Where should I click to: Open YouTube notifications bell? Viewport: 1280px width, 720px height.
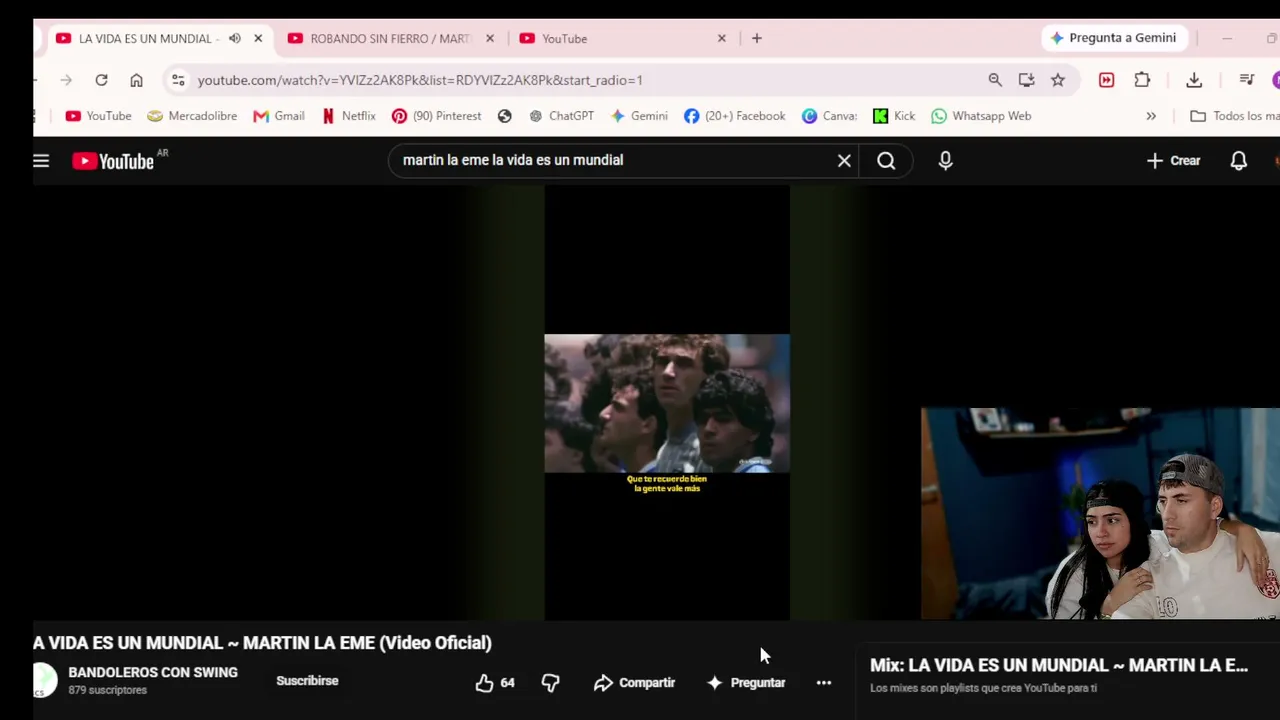click(1238, 160)
